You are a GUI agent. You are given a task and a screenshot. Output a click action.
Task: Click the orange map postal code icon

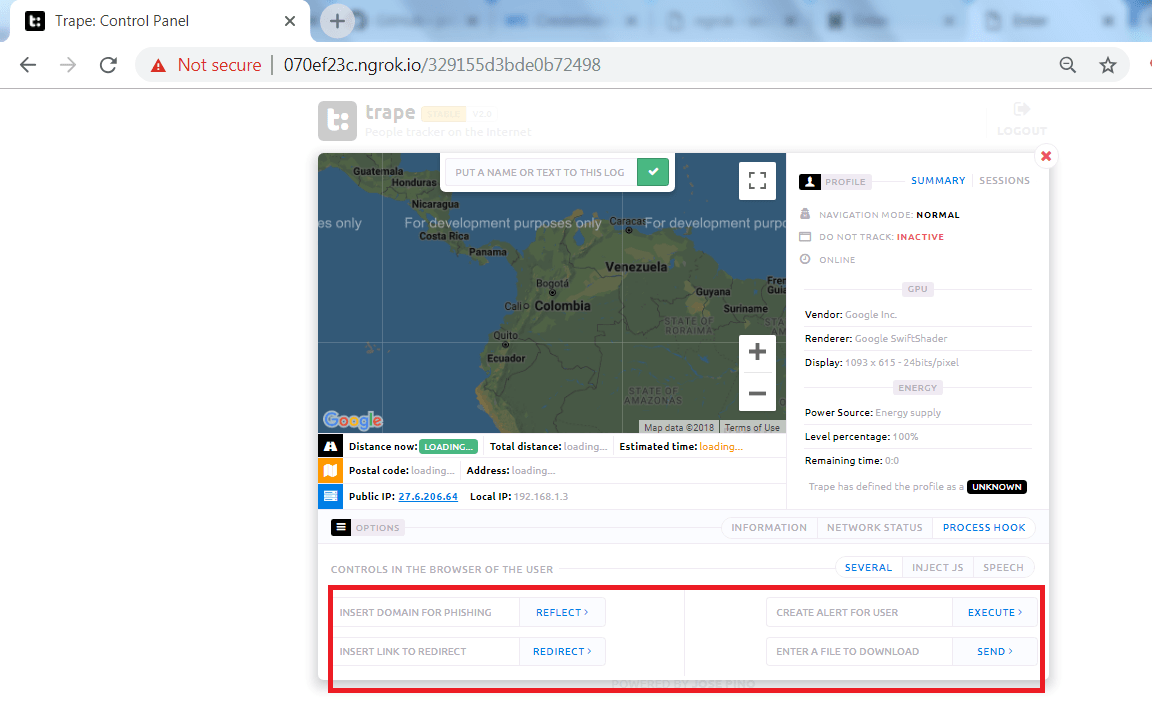click(x=331, y=470)
